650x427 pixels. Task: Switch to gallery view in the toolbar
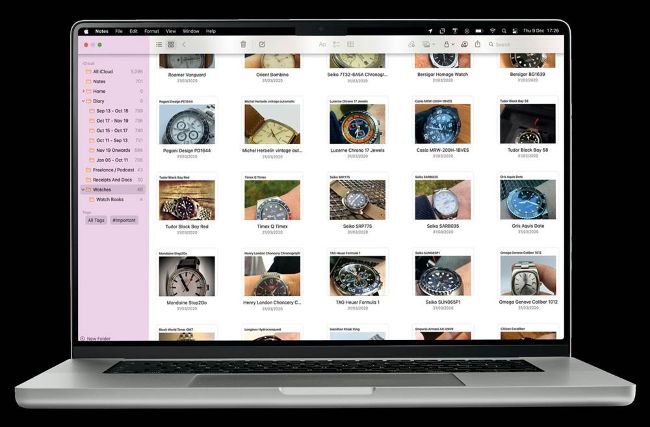[x=170, y=44]
